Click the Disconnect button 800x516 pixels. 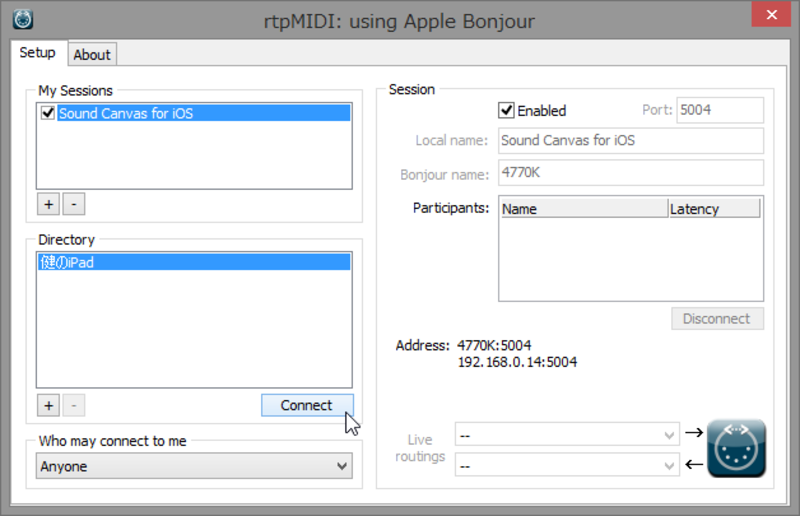point(717,318)
